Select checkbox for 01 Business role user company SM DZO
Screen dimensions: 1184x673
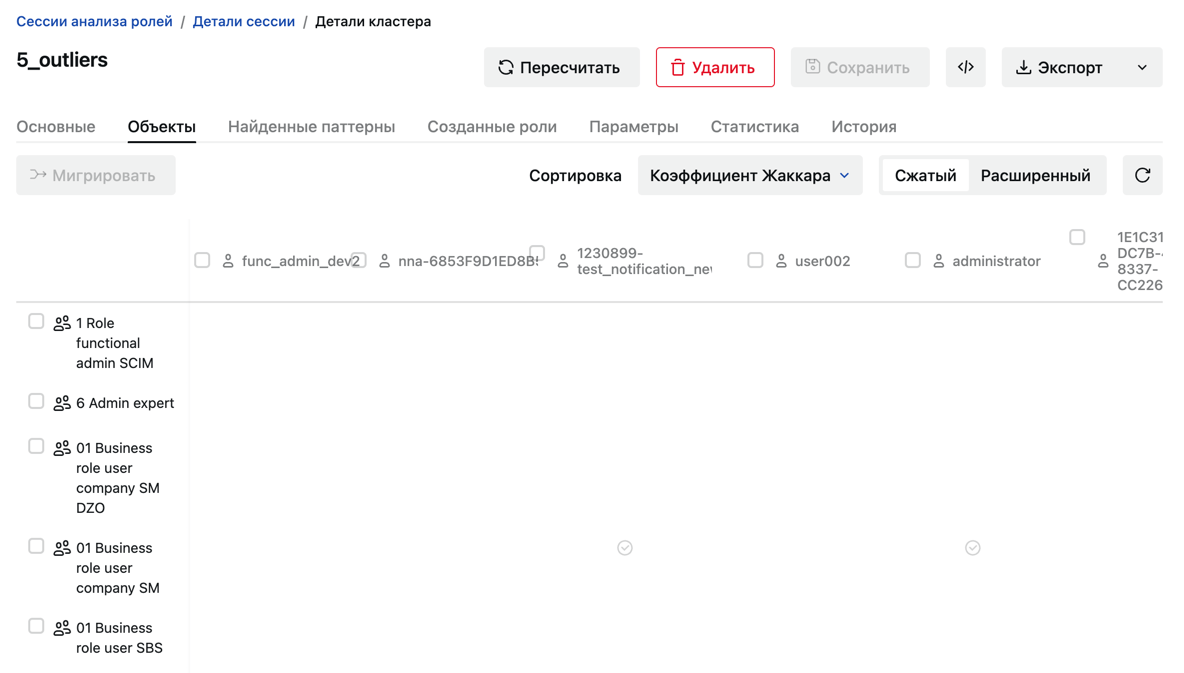pos(36,446)
